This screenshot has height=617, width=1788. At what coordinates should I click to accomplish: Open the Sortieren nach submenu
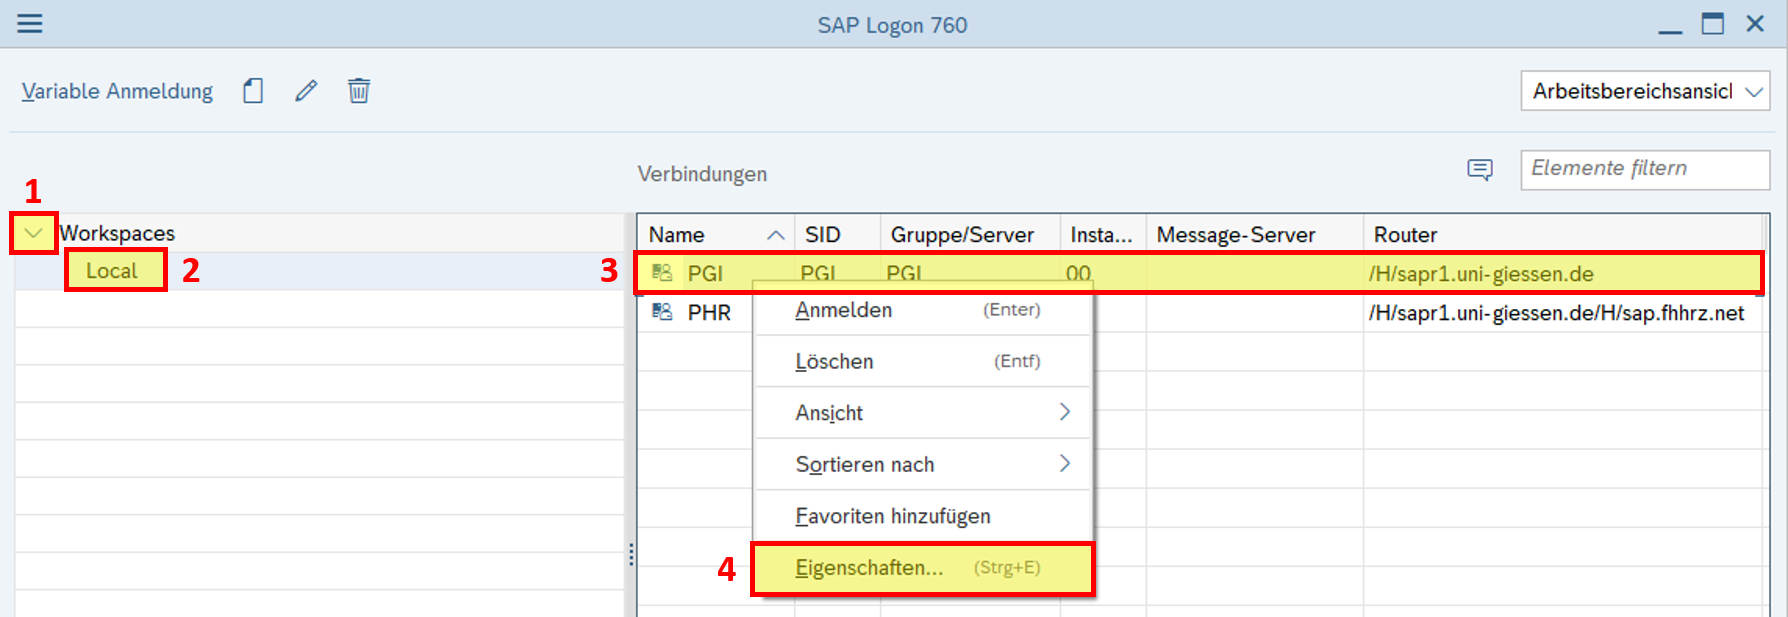click(922, 464)
